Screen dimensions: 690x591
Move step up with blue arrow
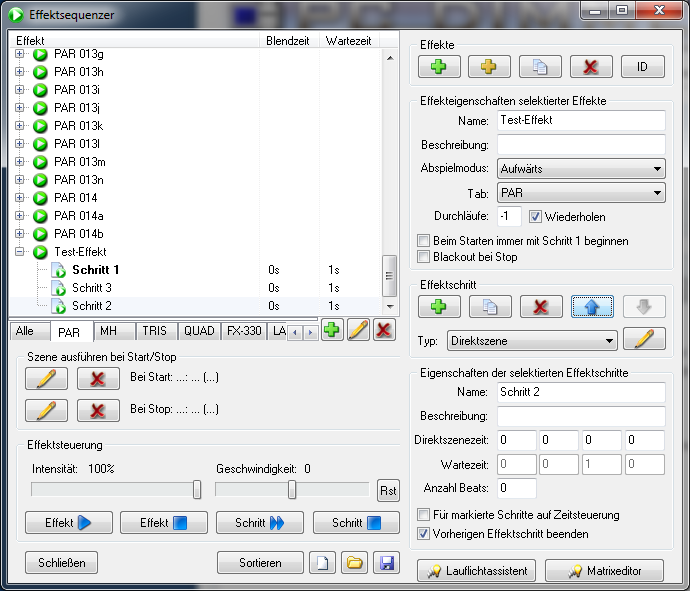coord(592,306)
